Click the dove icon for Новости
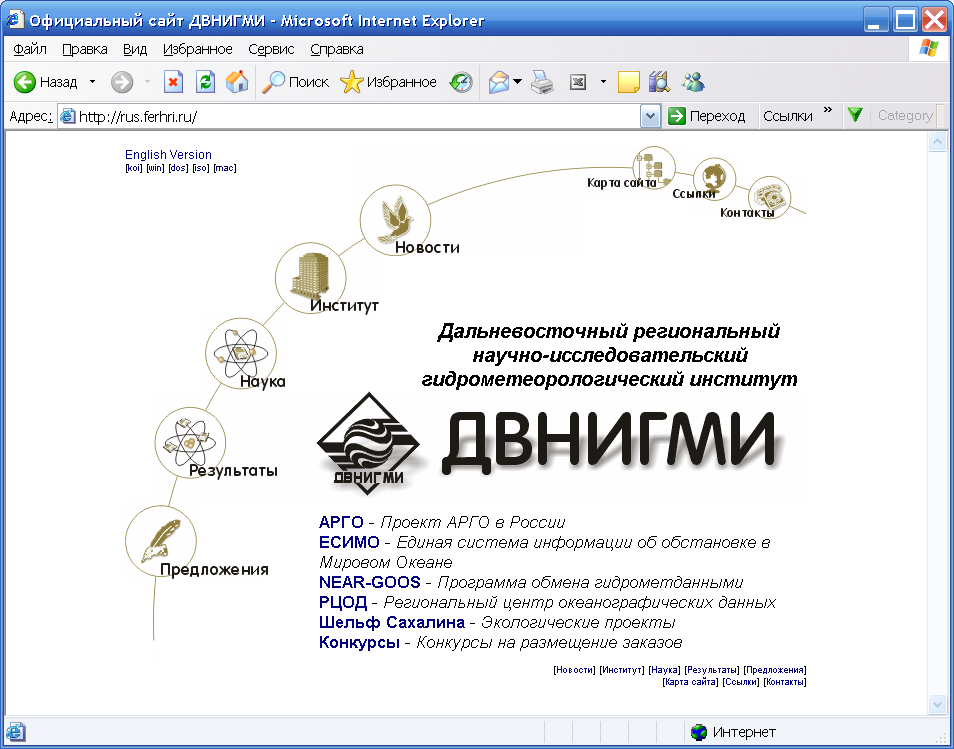The height and width of the screenshot is (749, 954). point(395,220)
